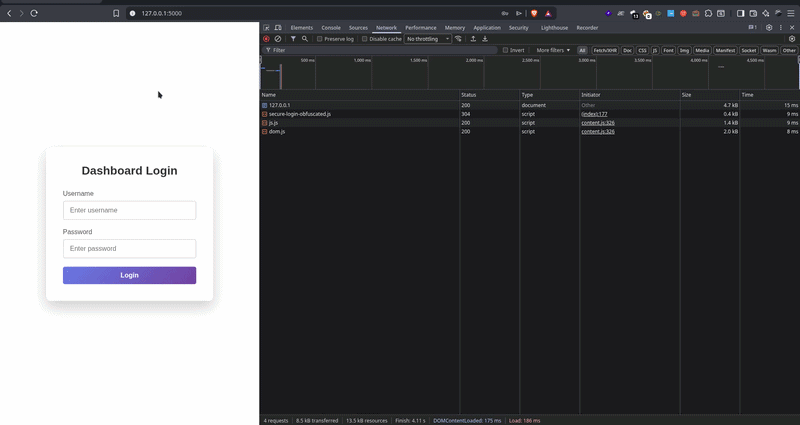
Task: Click the Password input field
Action: pyautogui.click(x=130, y=248)
